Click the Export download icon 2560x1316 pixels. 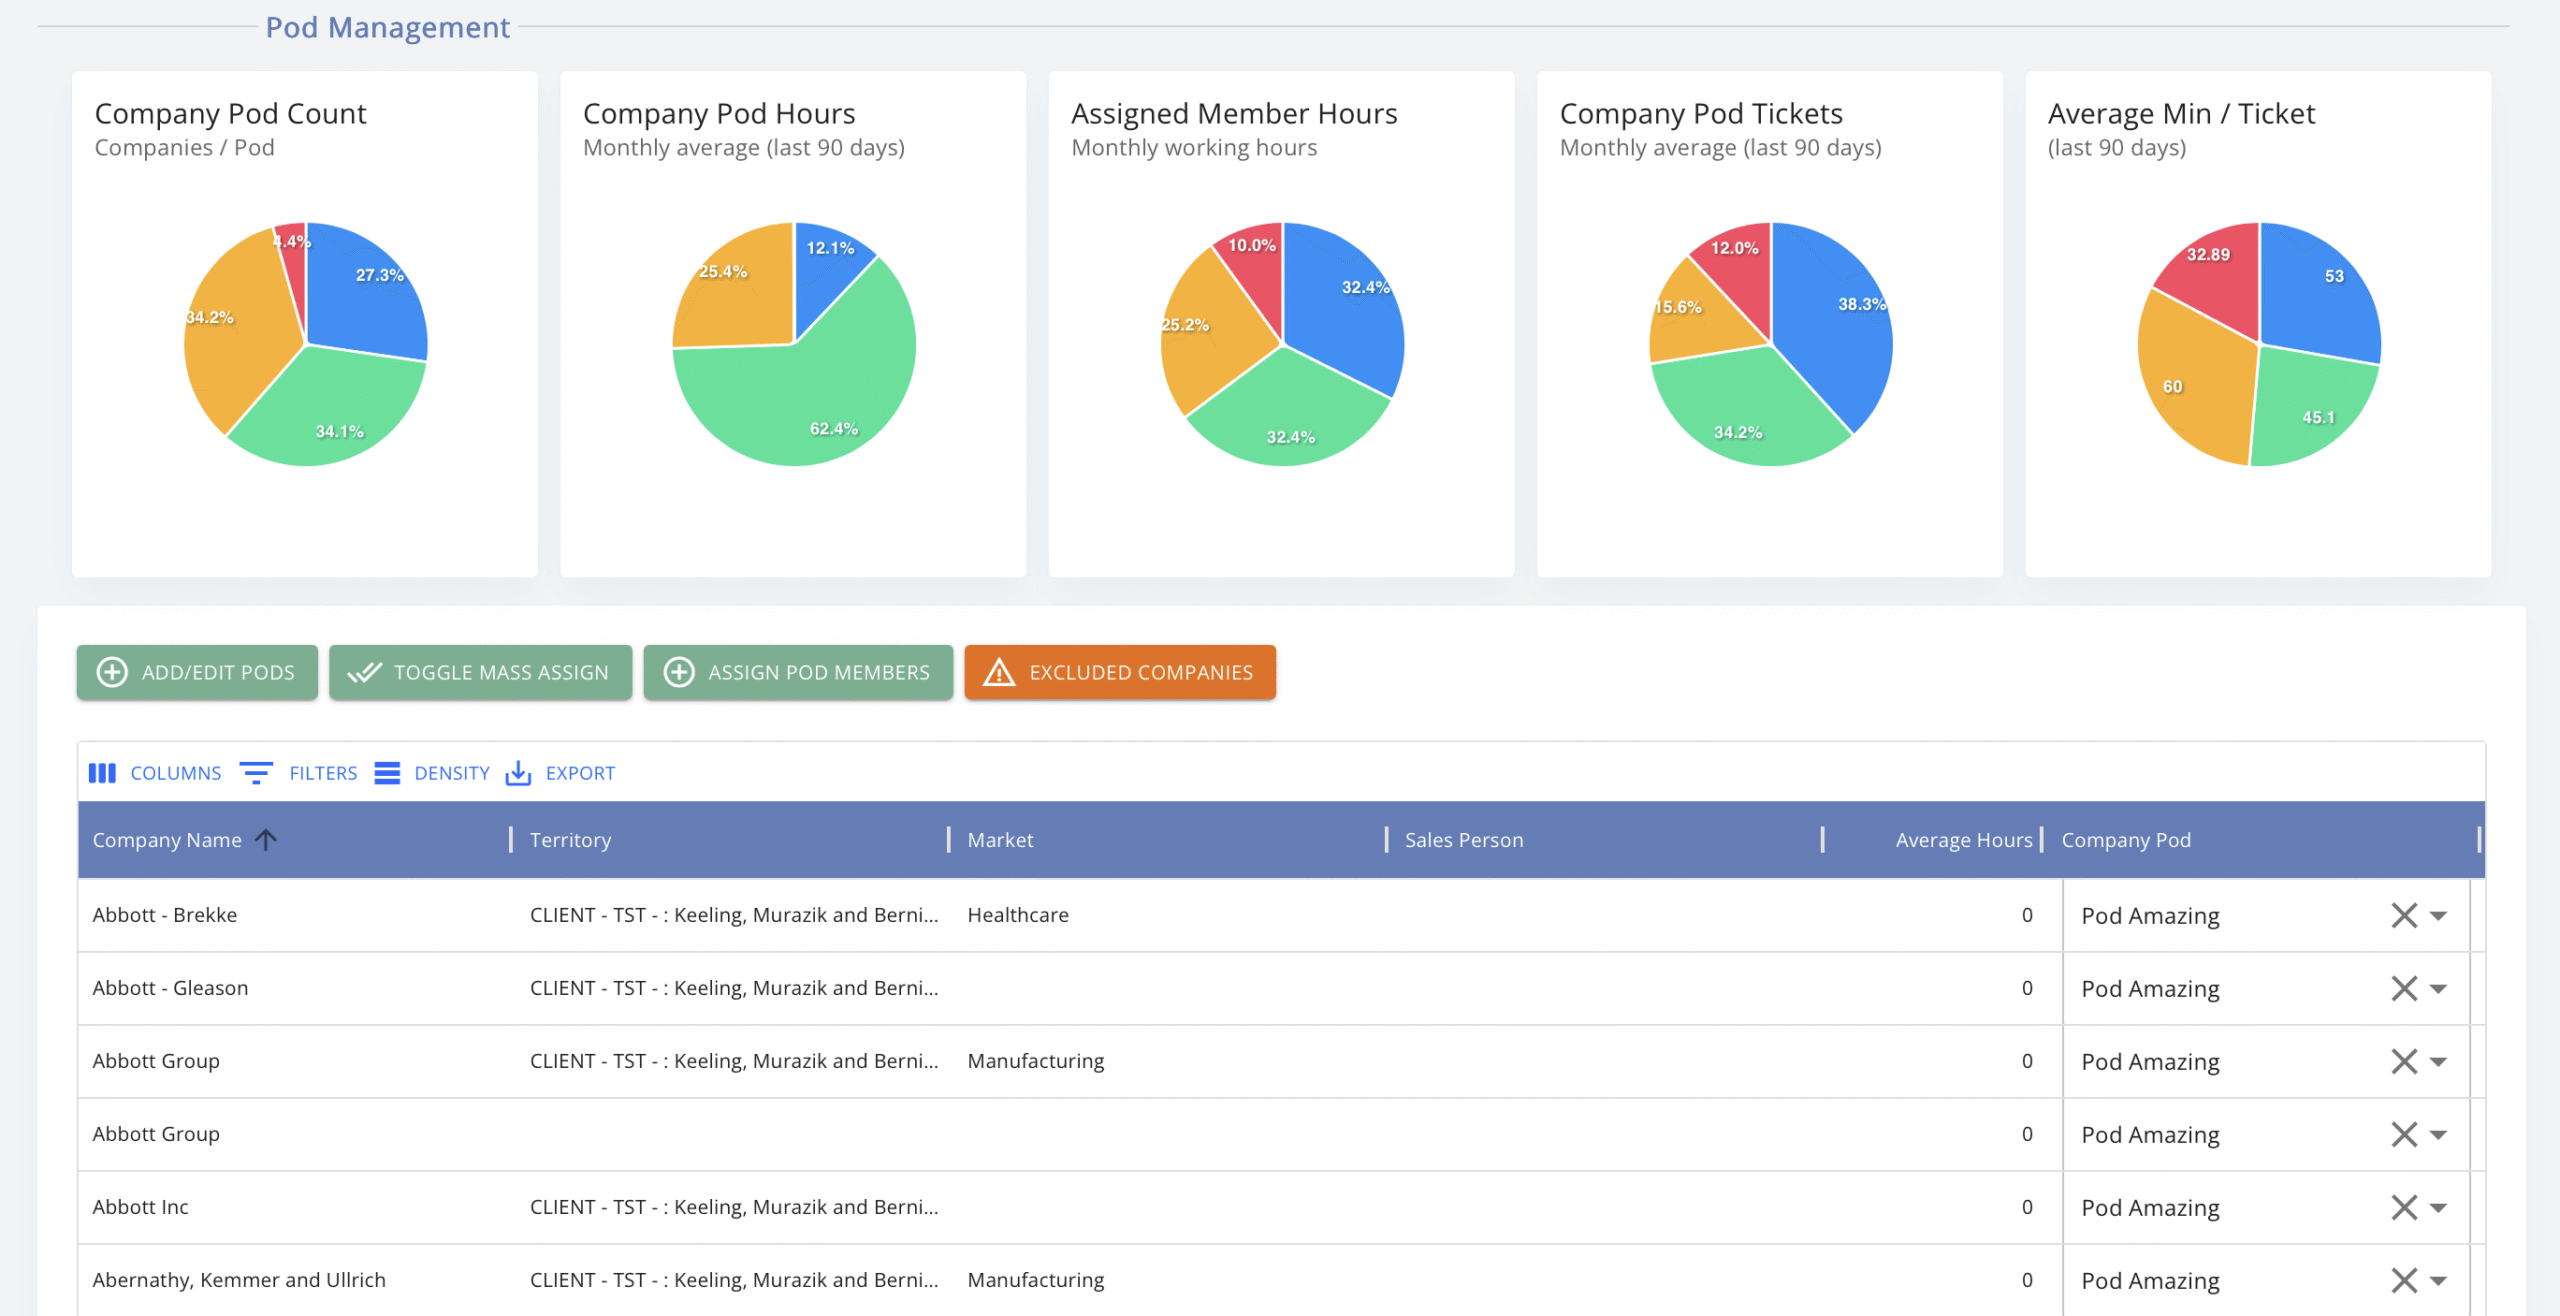tap(518, 773)
